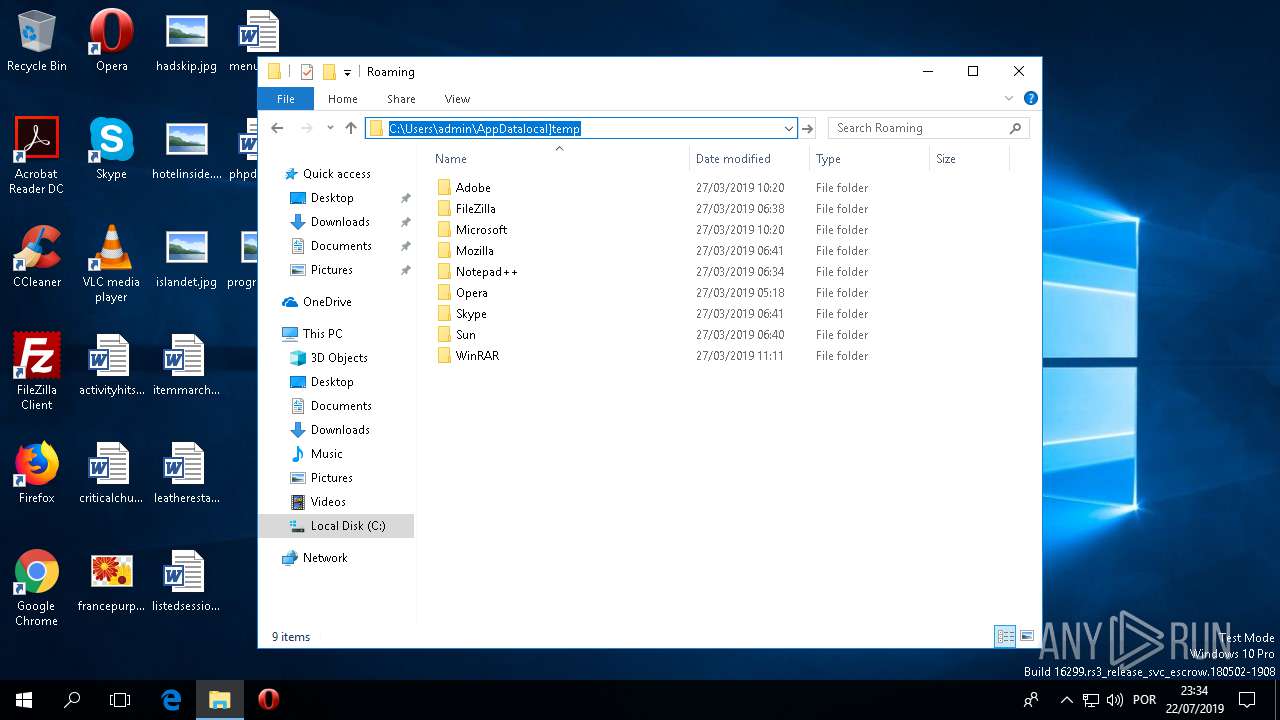Open the Windows Start menu
1280x720 pixels.
point(24,700)
